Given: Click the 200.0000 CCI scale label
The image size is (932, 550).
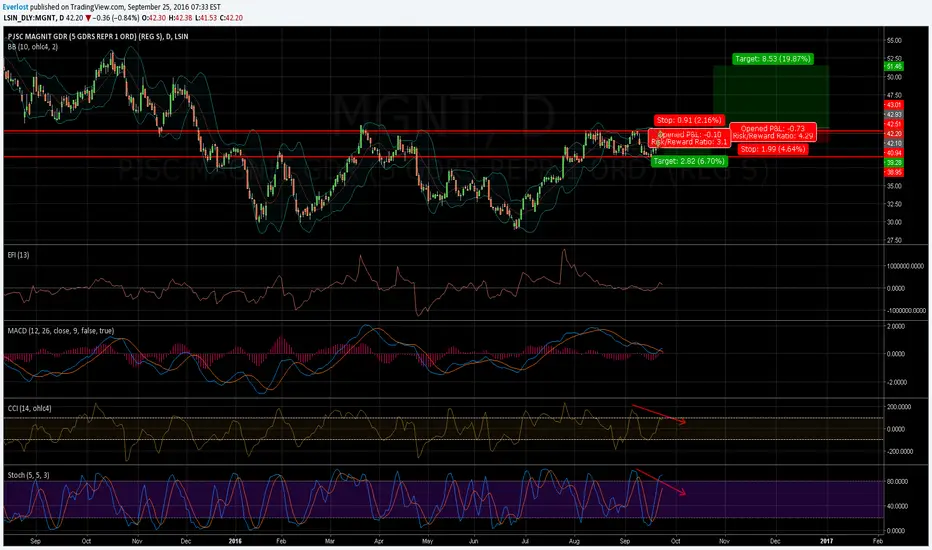Looking at the screenshot, I should pyautogui.click(x=899, y=407).
